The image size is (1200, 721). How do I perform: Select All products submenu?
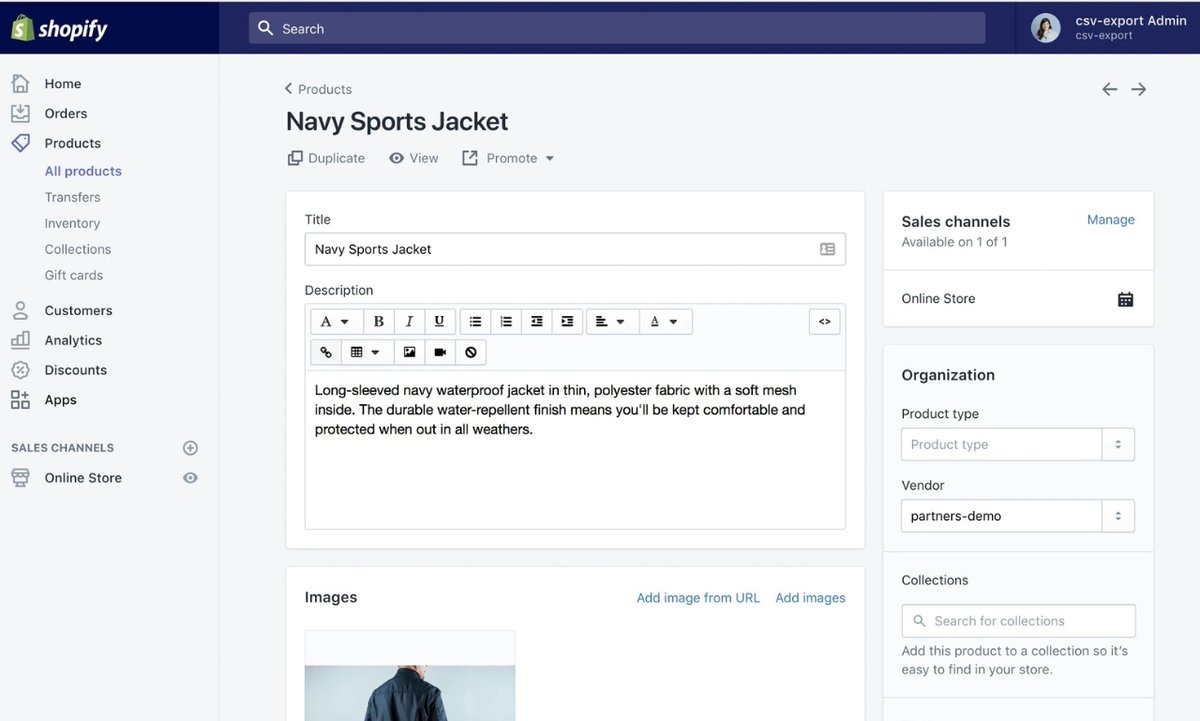click(83, 171)
